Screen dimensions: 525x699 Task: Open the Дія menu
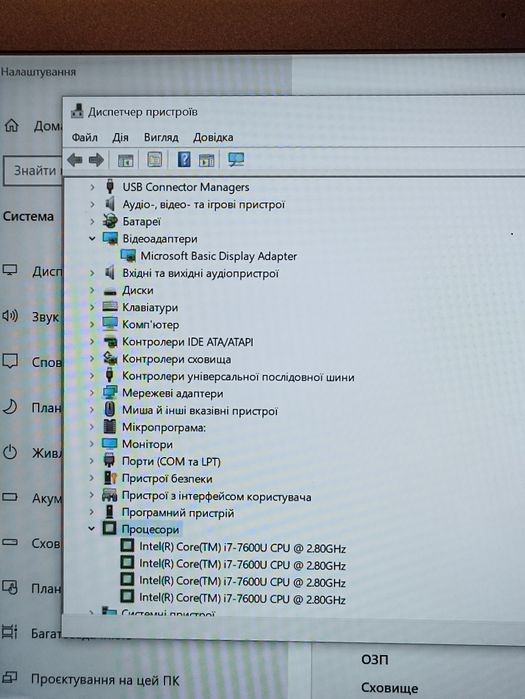(x=120, y=137)
